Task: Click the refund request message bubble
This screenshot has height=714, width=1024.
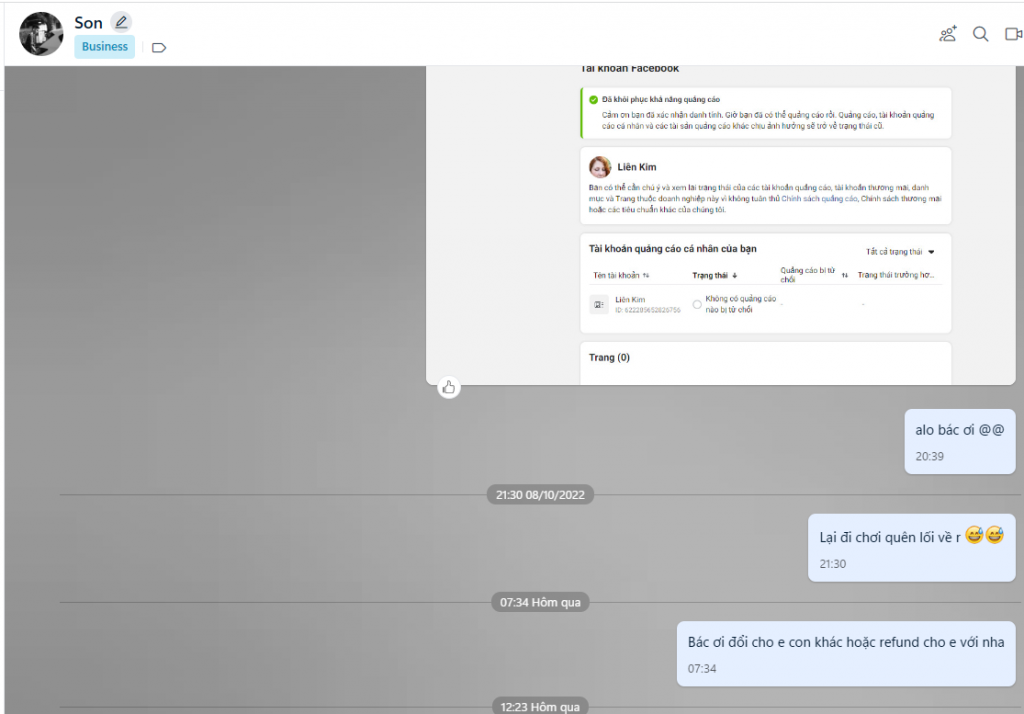Action: (x=845, y=642)
